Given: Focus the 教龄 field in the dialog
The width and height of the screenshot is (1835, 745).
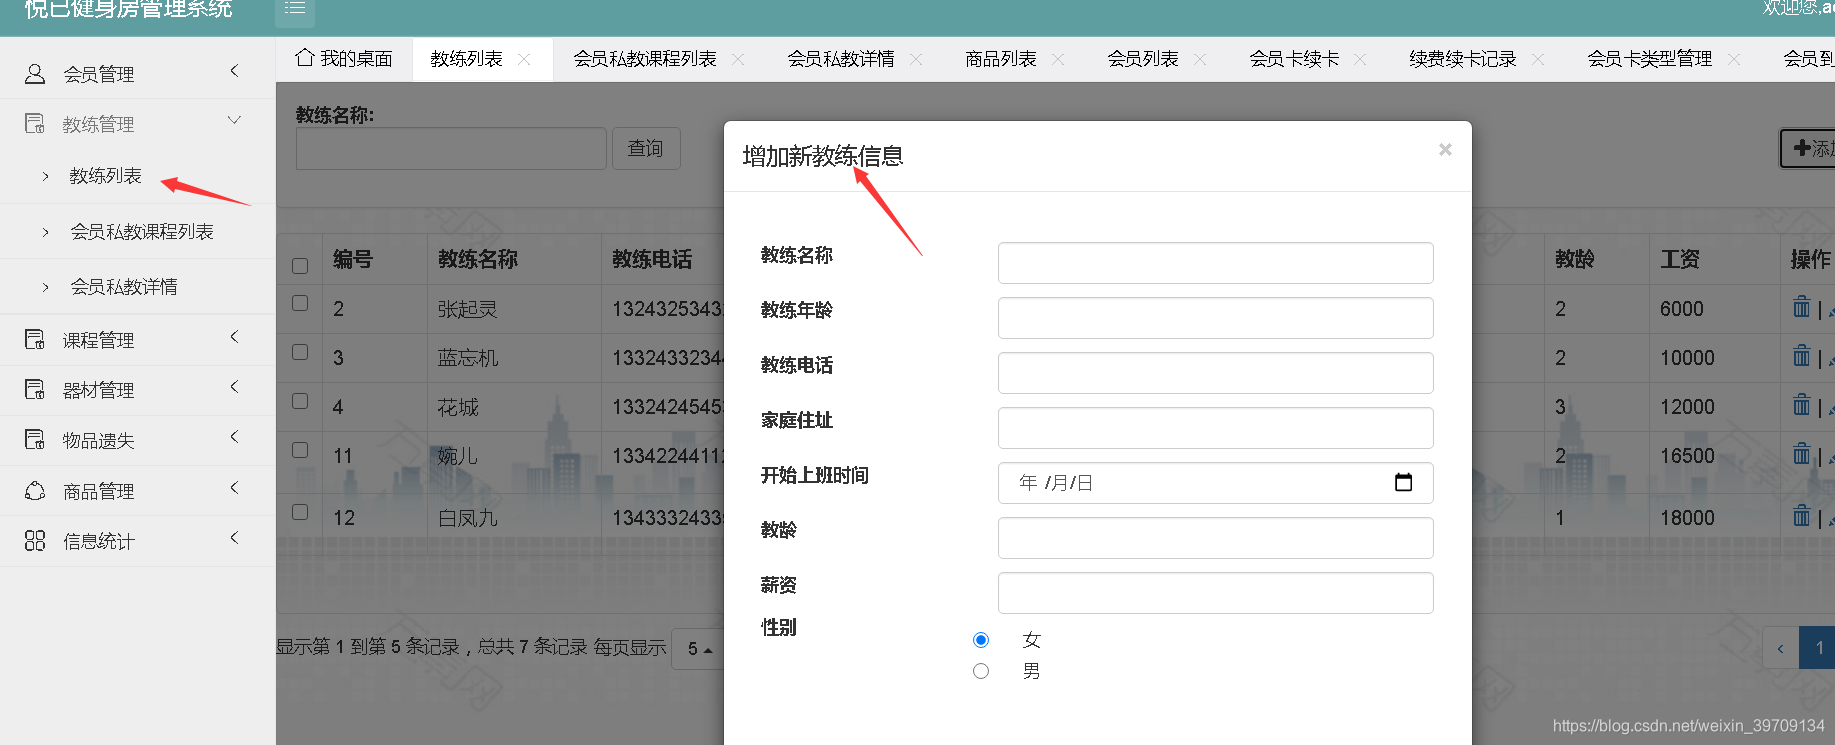Looking at the screenshot, I should click(x=1215, y=538).
